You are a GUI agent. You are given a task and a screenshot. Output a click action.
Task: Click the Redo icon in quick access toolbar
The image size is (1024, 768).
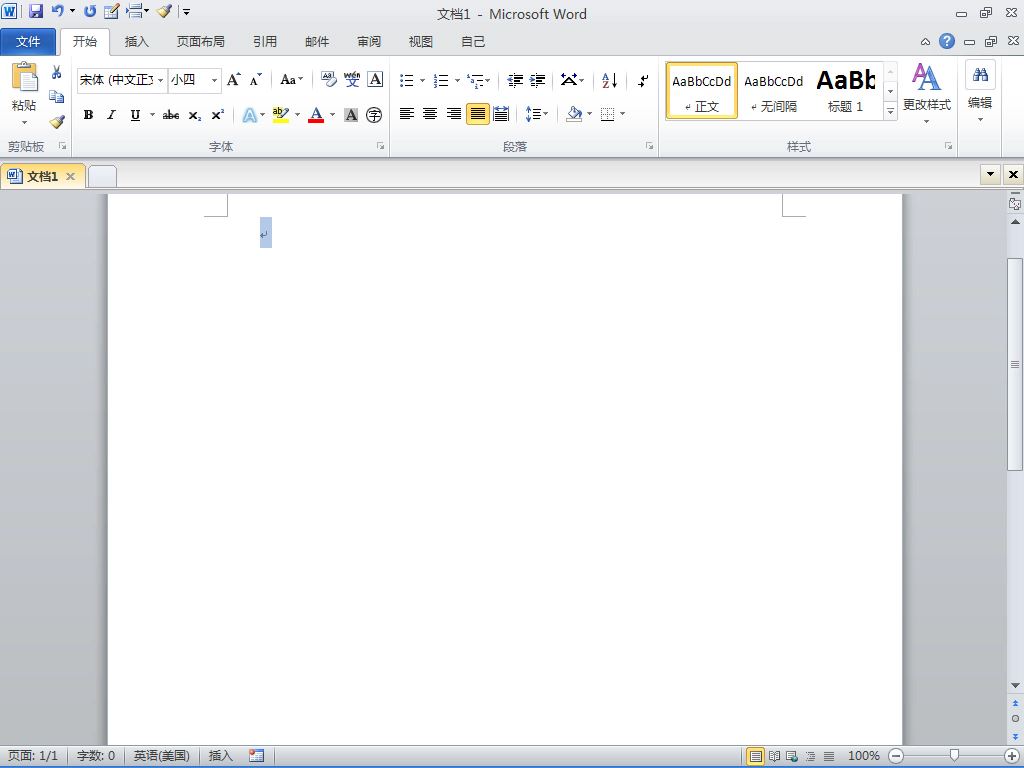[90, 11]
